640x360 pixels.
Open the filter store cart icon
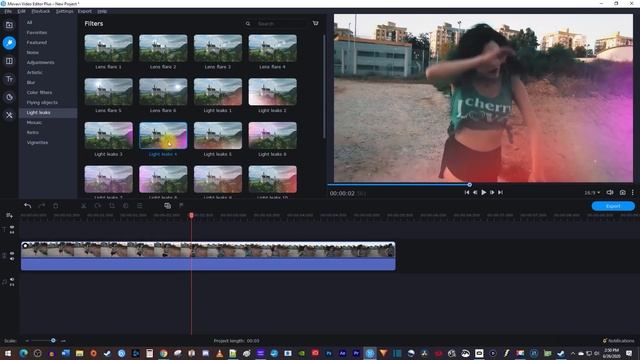tap(316, 23)
